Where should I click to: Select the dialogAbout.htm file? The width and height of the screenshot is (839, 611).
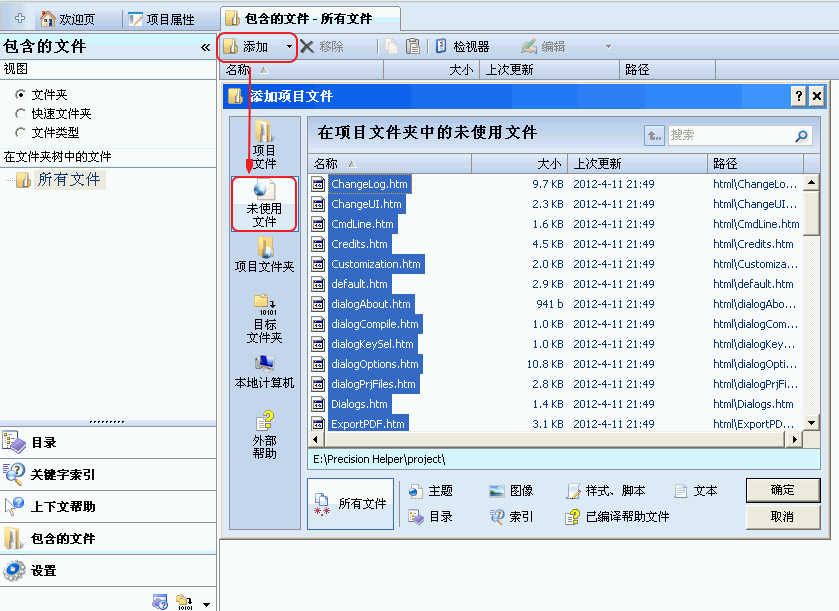pos(371,304)
